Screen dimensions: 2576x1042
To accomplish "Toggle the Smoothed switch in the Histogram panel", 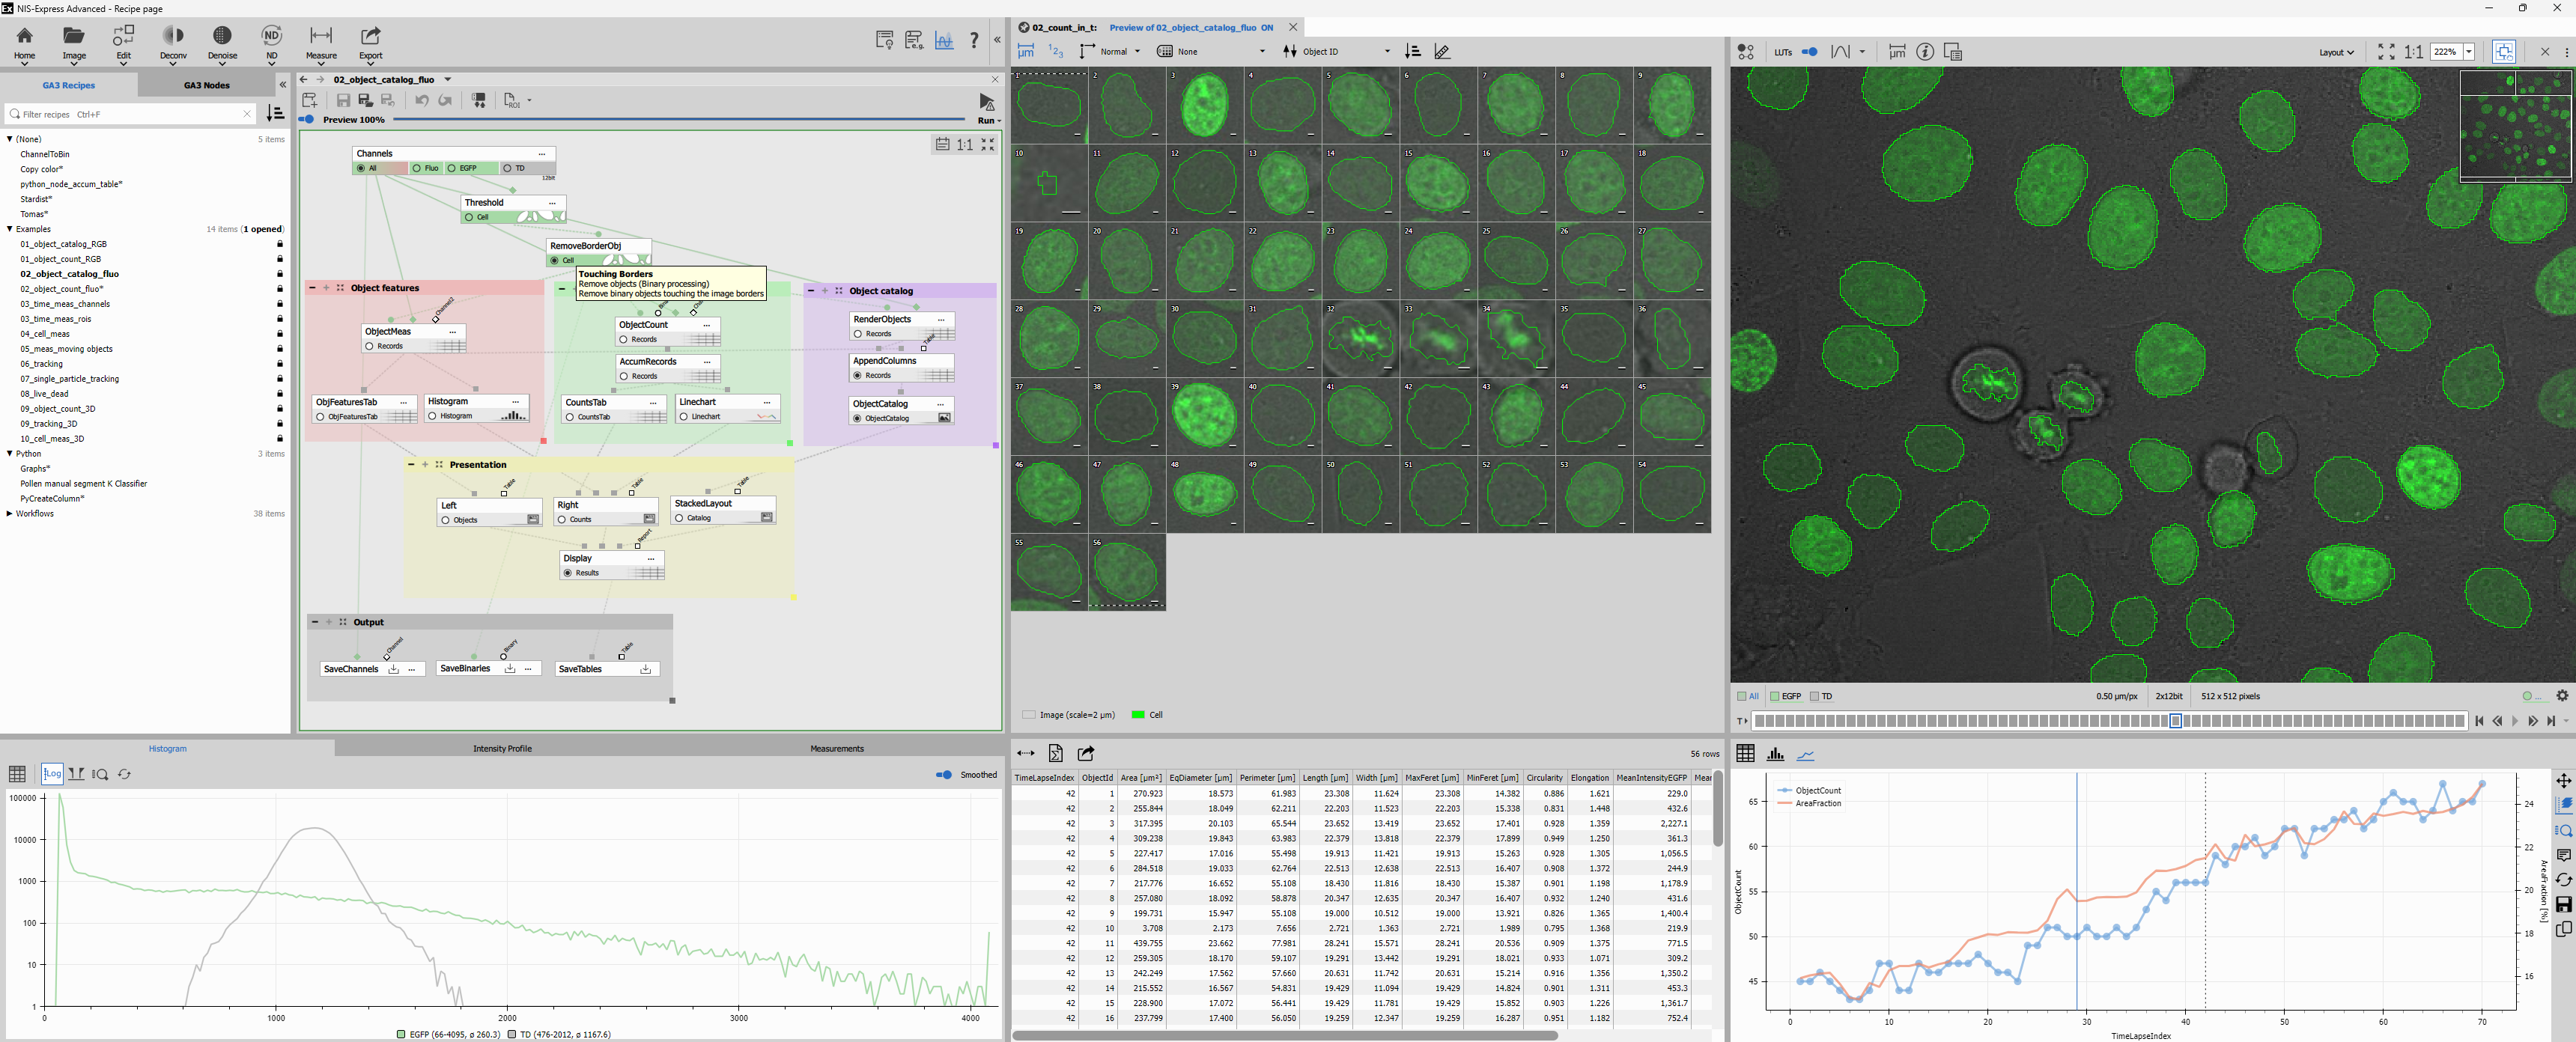I will click(x=944, y=774).
